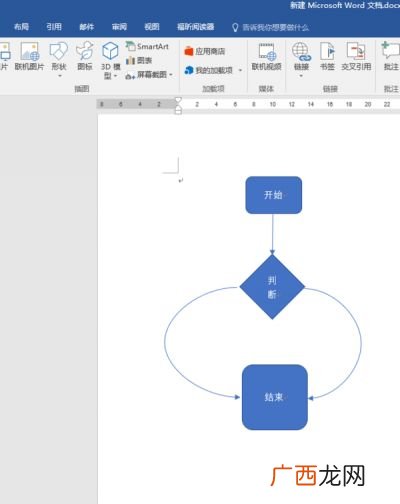The width and height of the screenshot is (400, 504).
Task: Insert Online Video (联机视频)
Action: [266, 57]
